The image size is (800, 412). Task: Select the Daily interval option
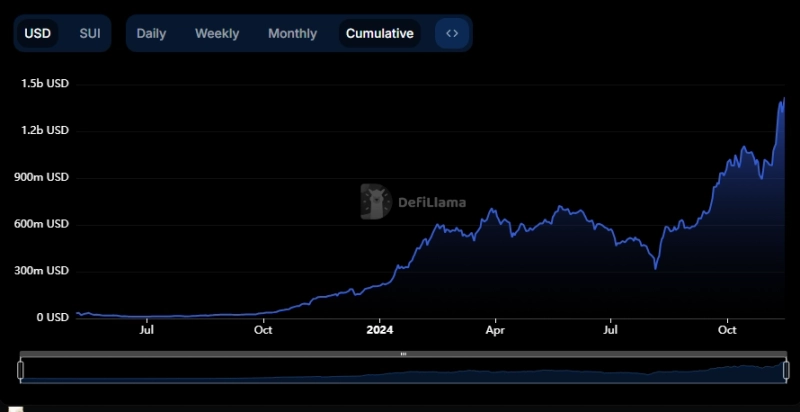pos(151,33)
